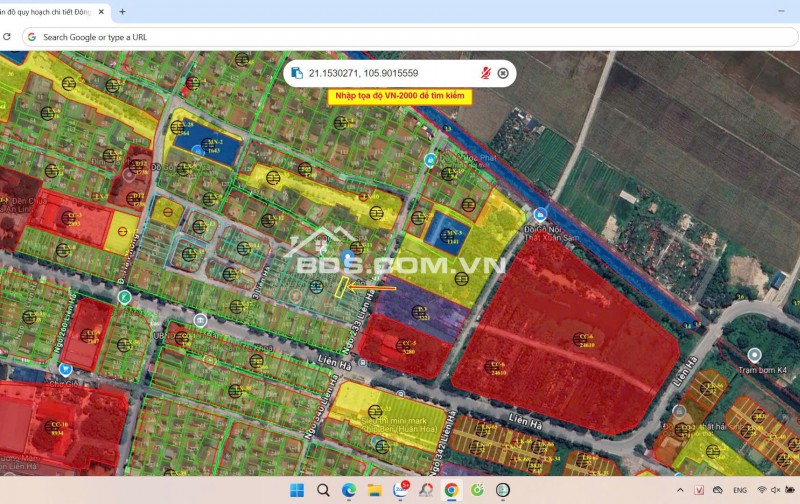Image resolution: width=800 pixels, height=504 pixels.
Task: Click the yellow-outlined highlighted land parcel
Action: tap(342, 287)
